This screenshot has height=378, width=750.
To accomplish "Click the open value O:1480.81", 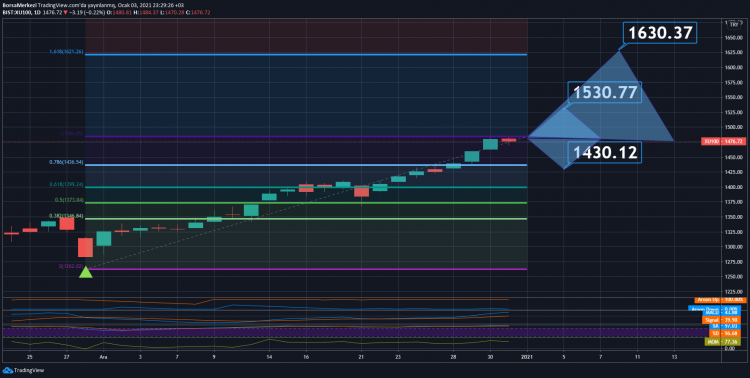I will [x=119, y=12].
